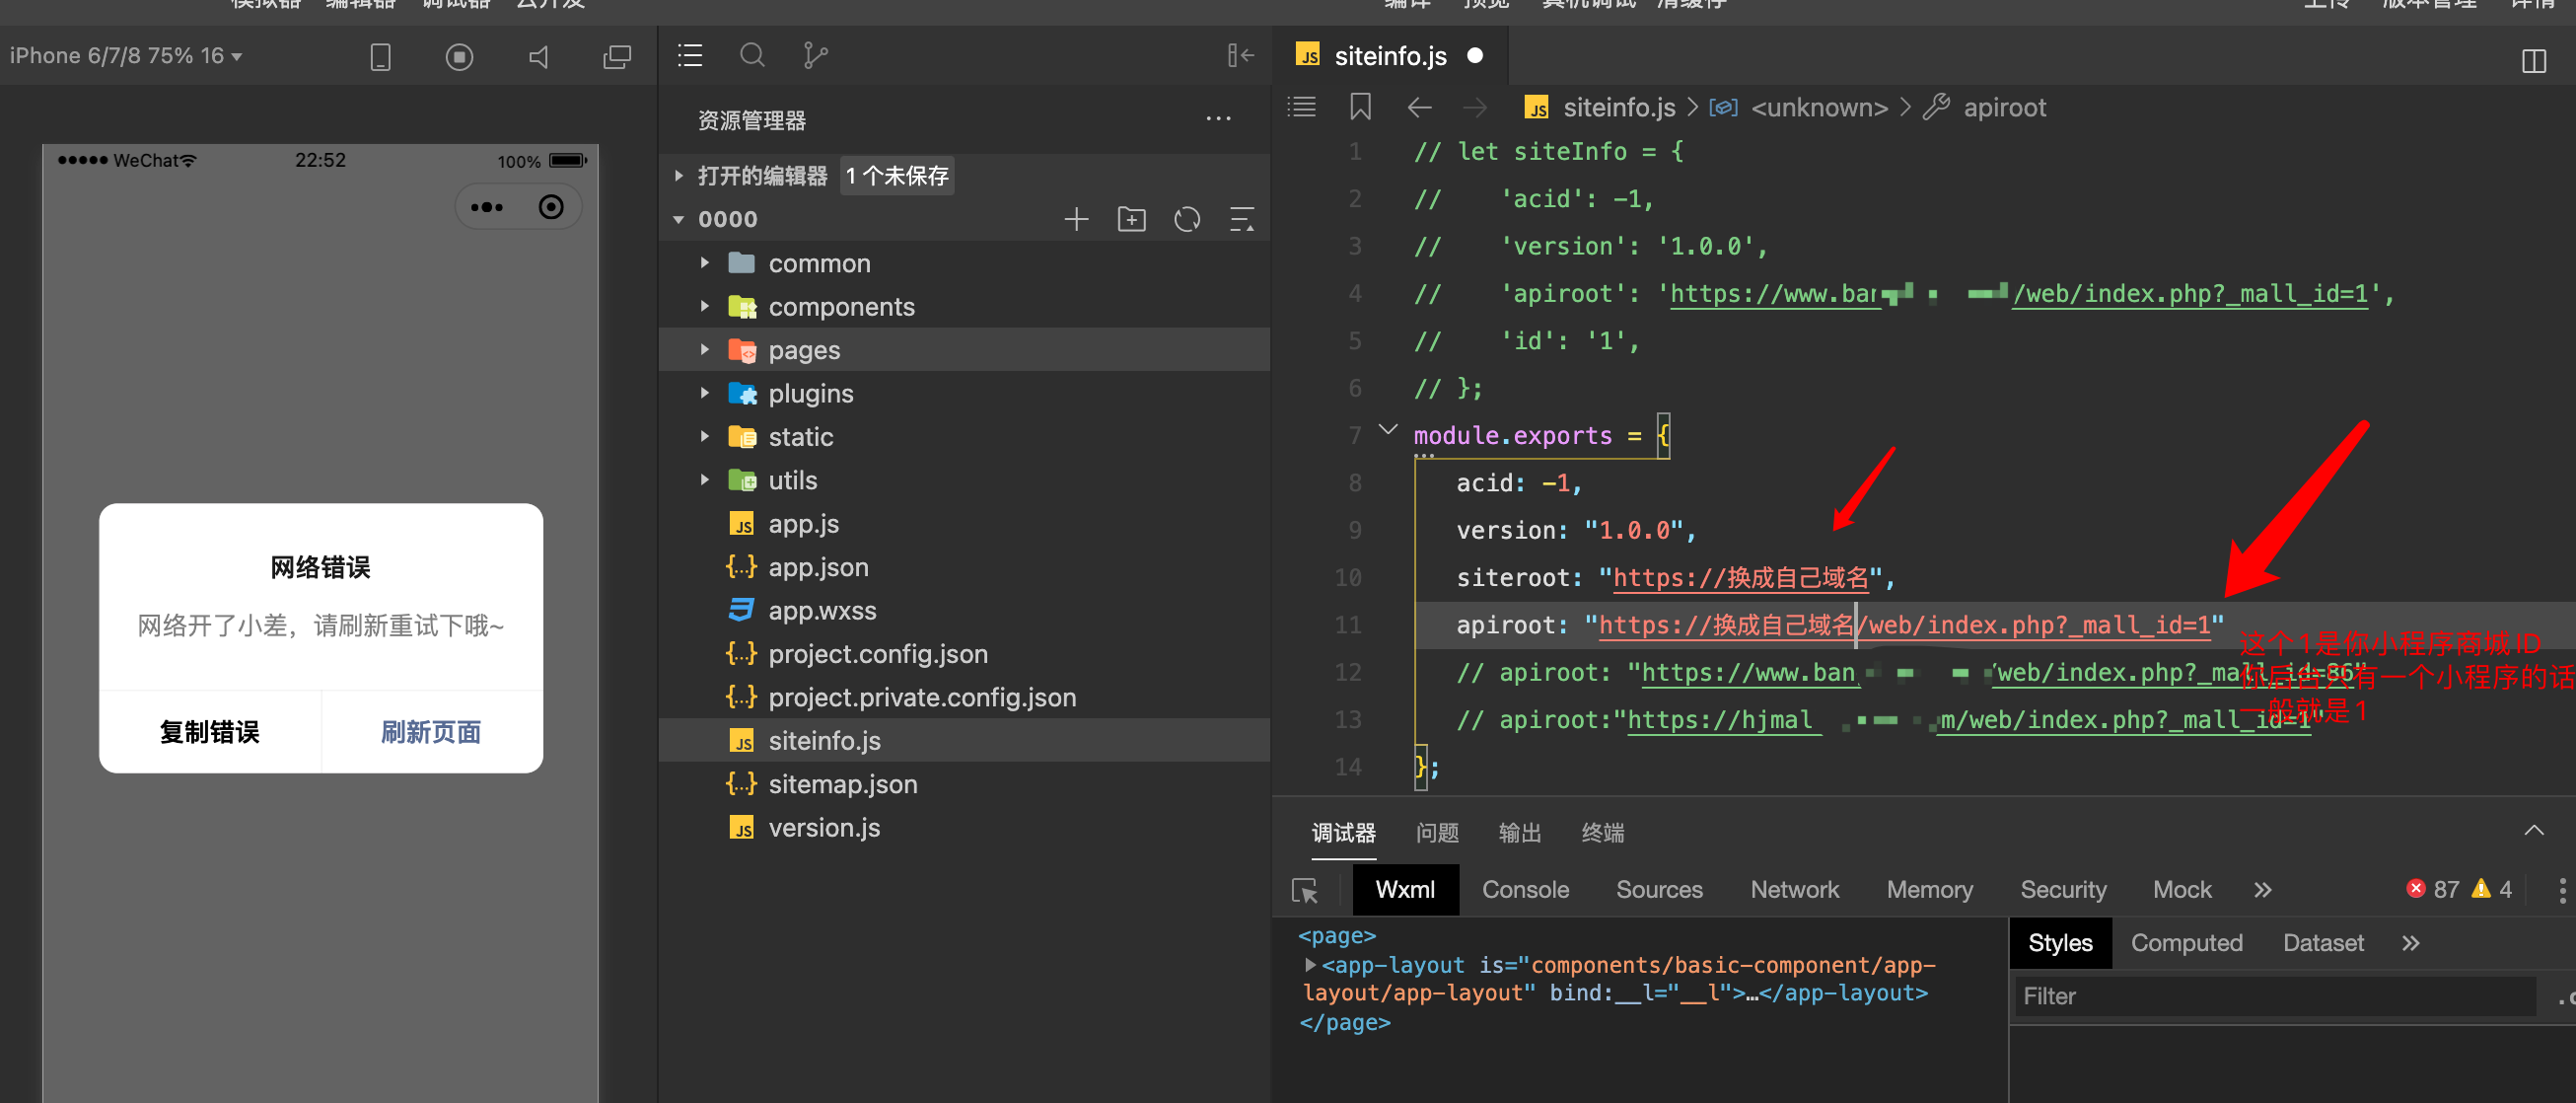Select the element inspector arrow icon

pos(1305,890)
